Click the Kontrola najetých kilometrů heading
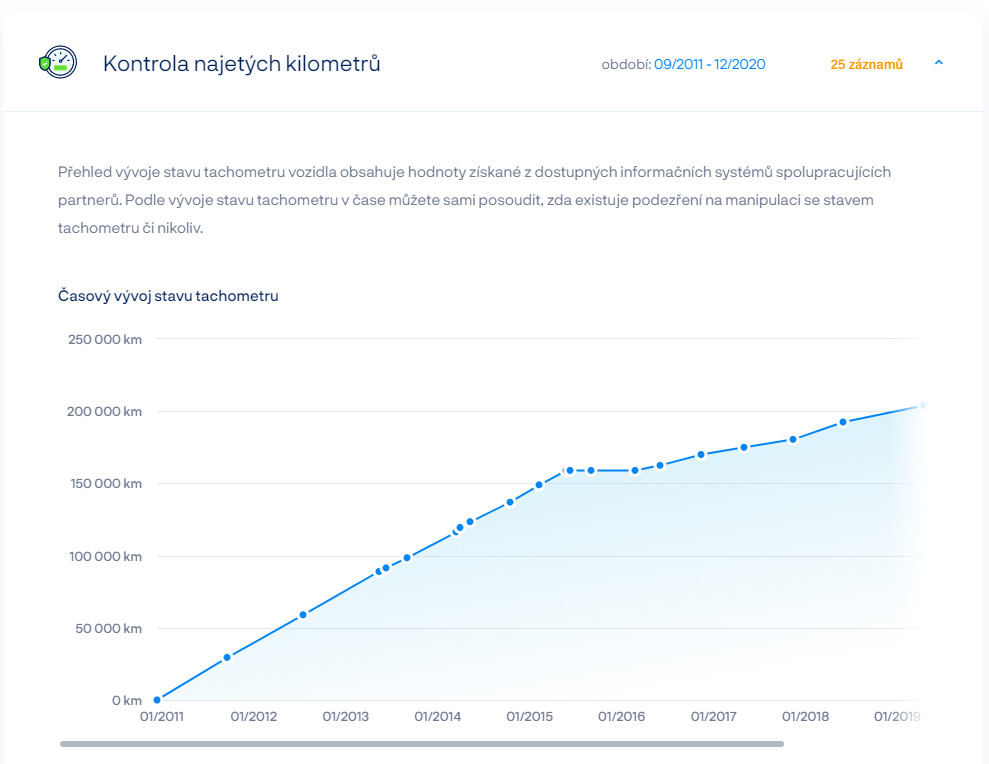Screen dimensions: 989x764 coord(242,64)
